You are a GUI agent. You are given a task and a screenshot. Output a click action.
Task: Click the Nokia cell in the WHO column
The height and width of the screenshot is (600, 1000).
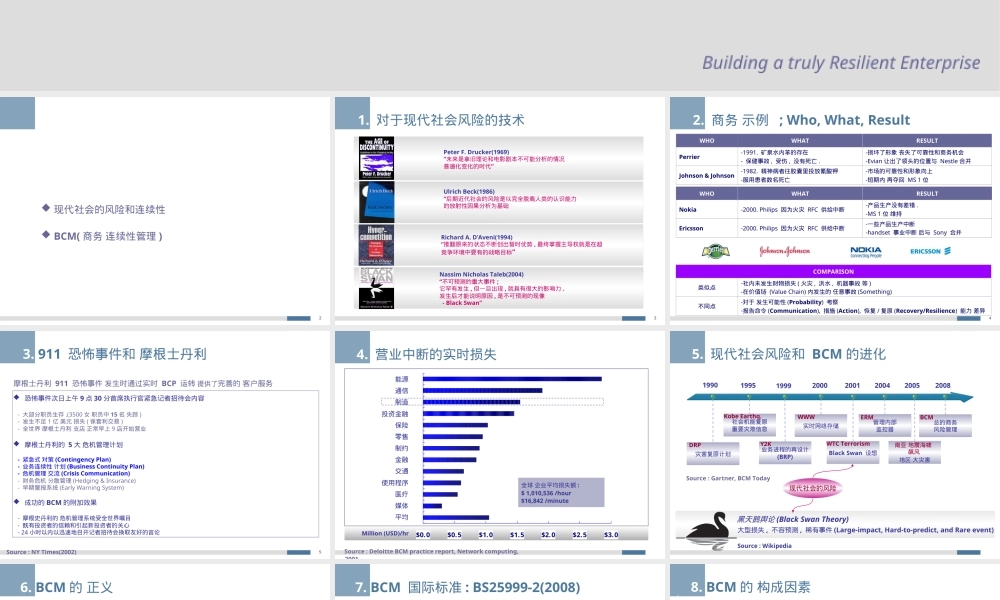[707, 209]
